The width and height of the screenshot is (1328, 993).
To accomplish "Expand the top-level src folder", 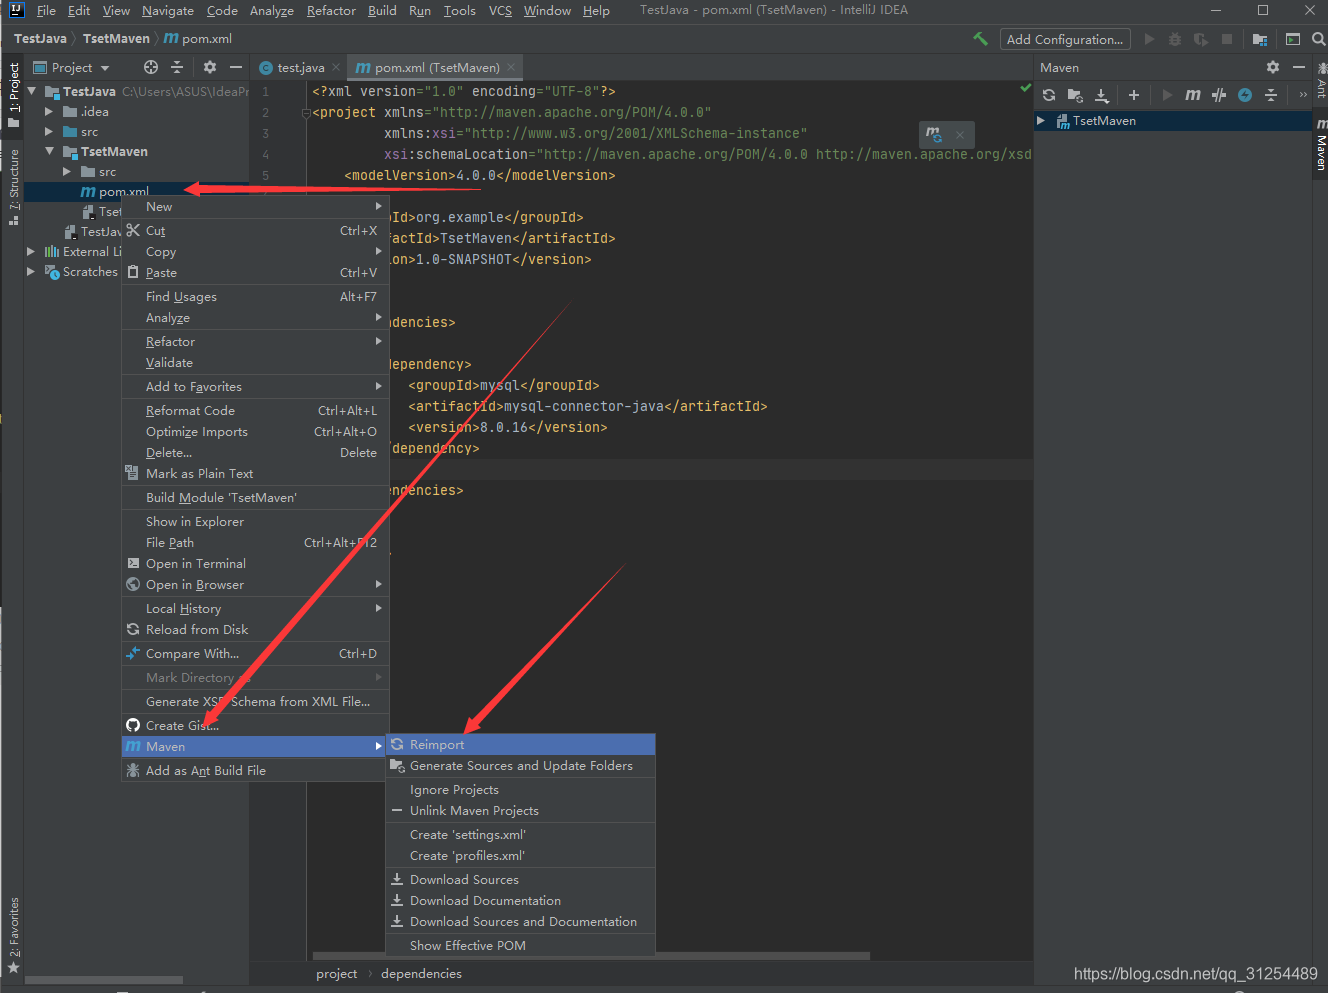I will point(49,131).
